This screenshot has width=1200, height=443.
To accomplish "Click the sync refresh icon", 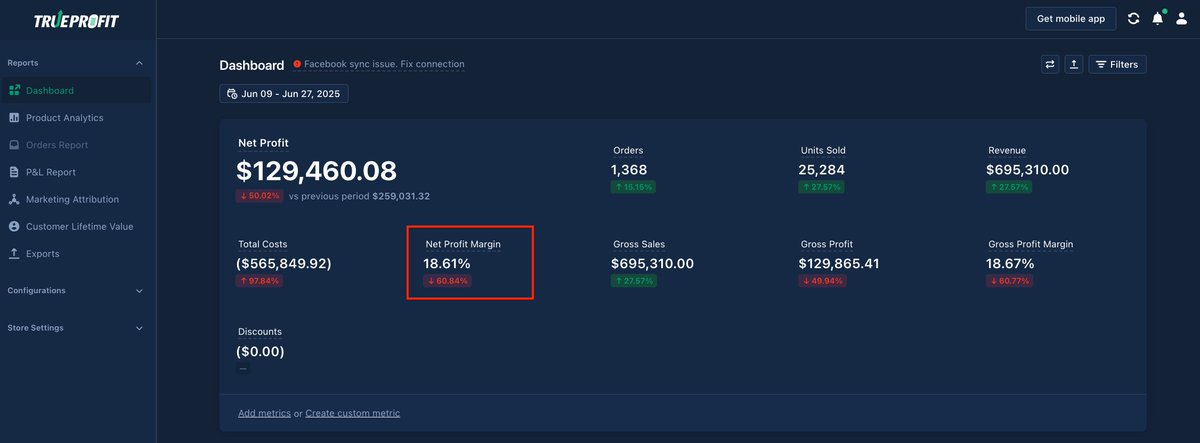I will point(1133,18).
